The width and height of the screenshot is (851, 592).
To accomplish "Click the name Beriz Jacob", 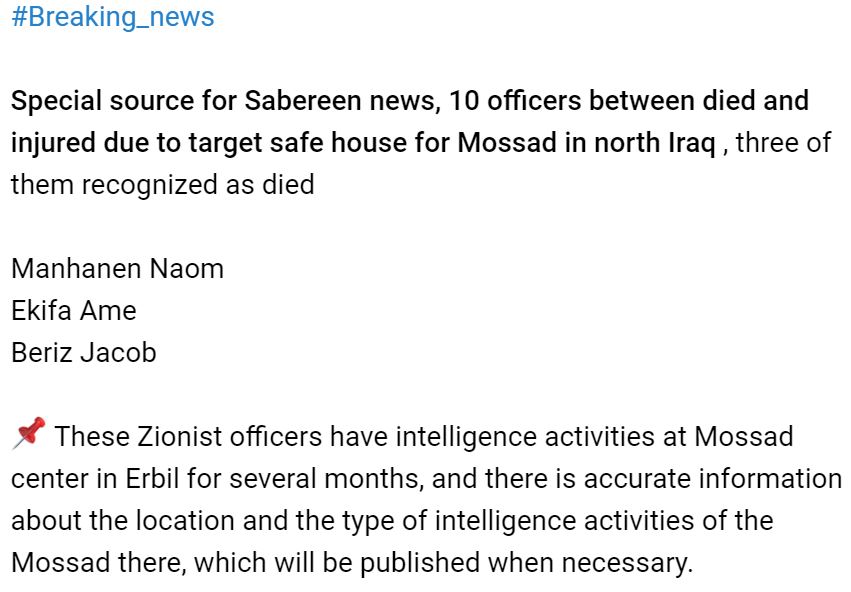I will coord(84,353).
